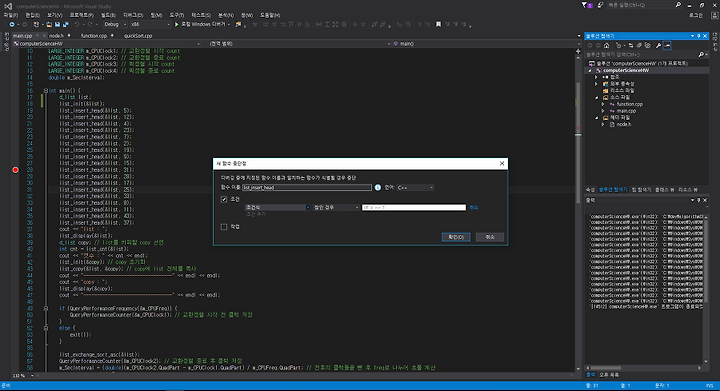Click the save all files icon
The width and height of the screenshot is (720, 391).
pos(66,24)
